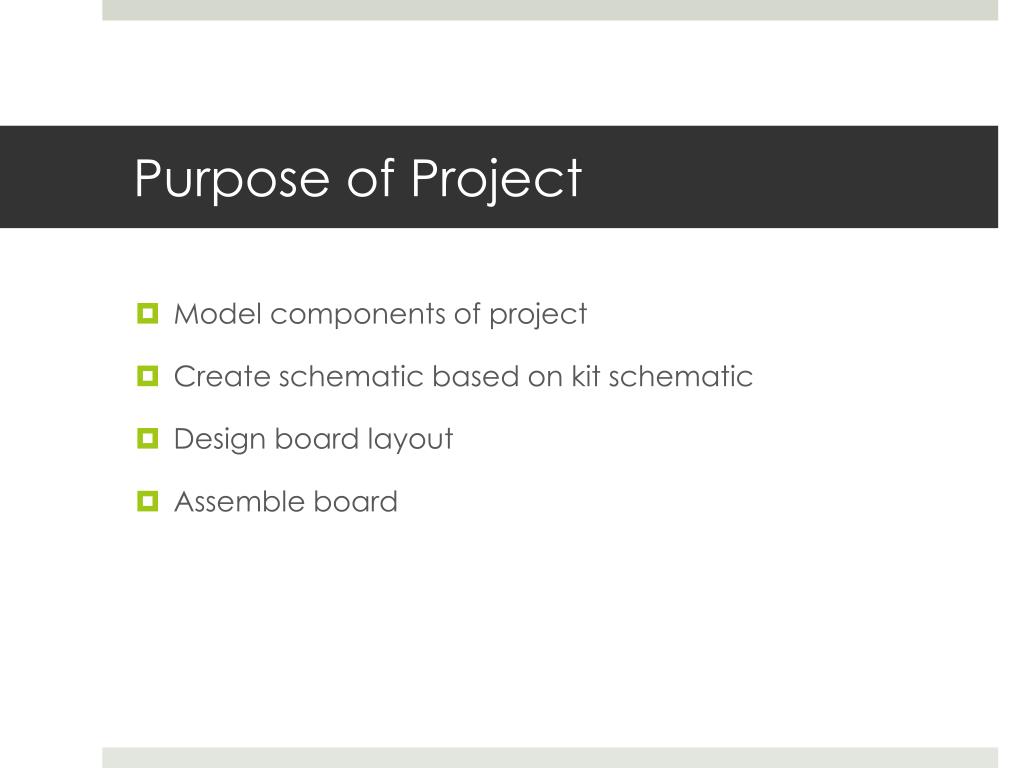The height and width of the screenshot is (768, 1024).
Task: Click the word 'Project' in the title
Action: coord(496,178)
